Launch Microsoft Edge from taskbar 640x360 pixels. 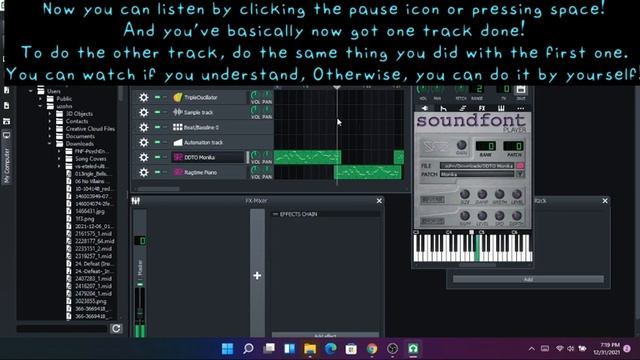331,349
